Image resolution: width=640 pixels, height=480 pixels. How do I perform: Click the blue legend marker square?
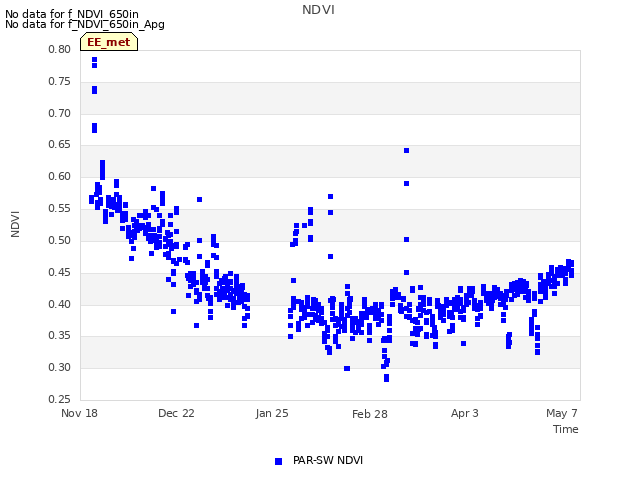click(278, 461)
